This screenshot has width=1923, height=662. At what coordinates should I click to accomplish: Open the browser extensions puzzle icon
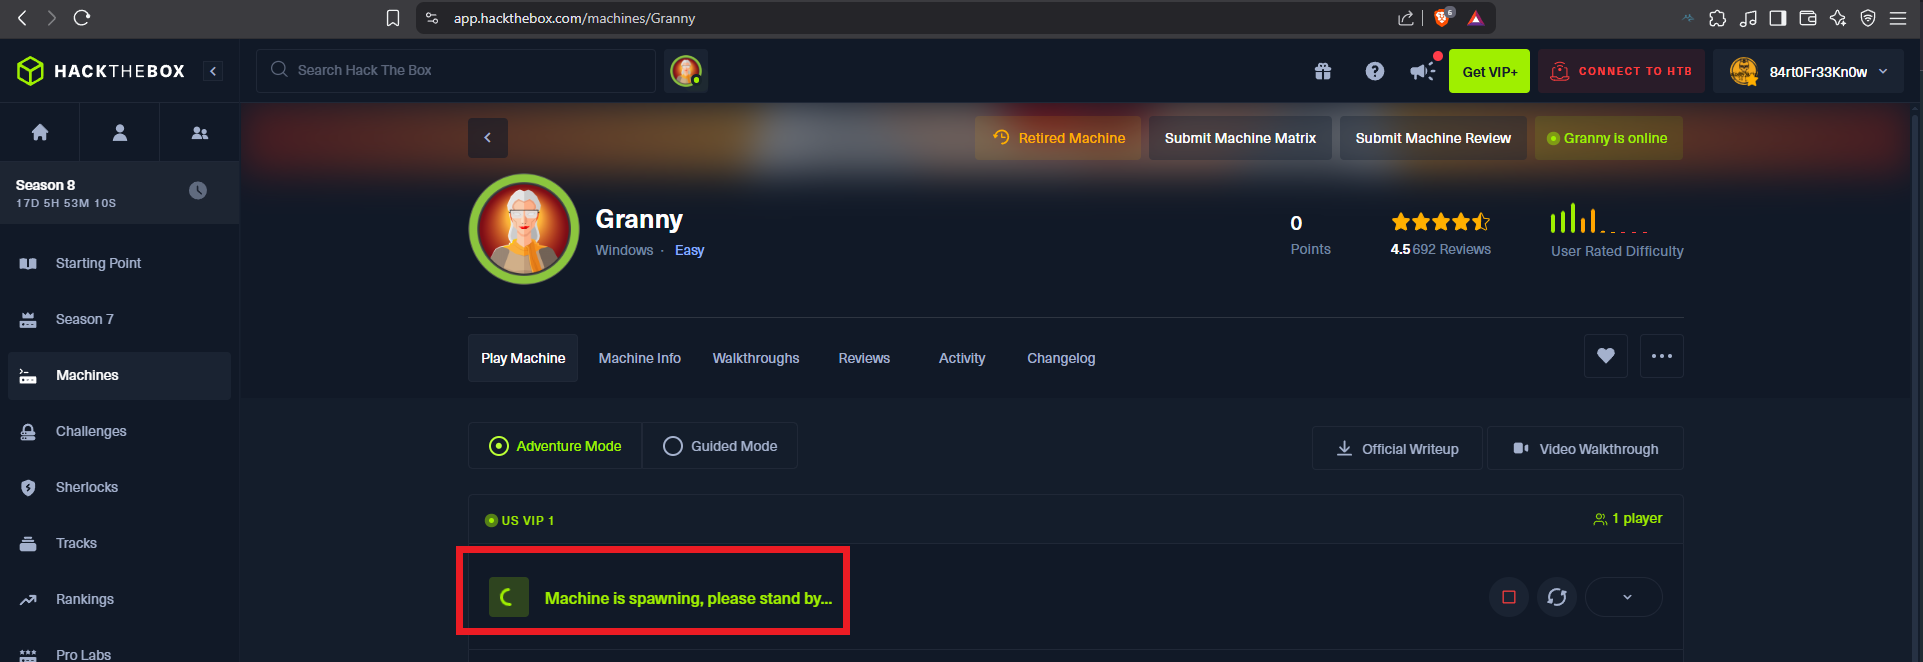(x=1717, y=18)
